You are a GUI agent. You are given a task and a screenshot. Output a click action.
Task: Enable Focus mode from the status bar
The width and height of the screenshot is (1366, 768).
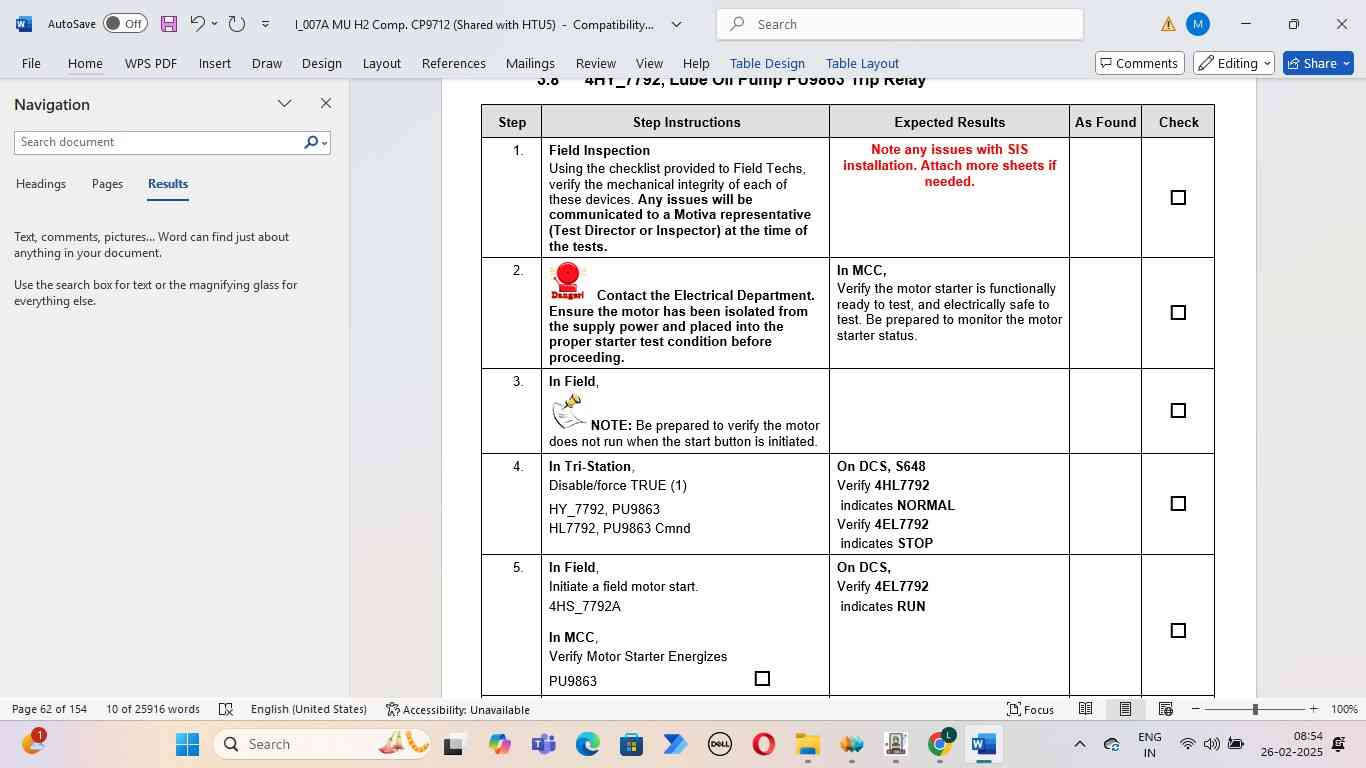pos(1030,709)
